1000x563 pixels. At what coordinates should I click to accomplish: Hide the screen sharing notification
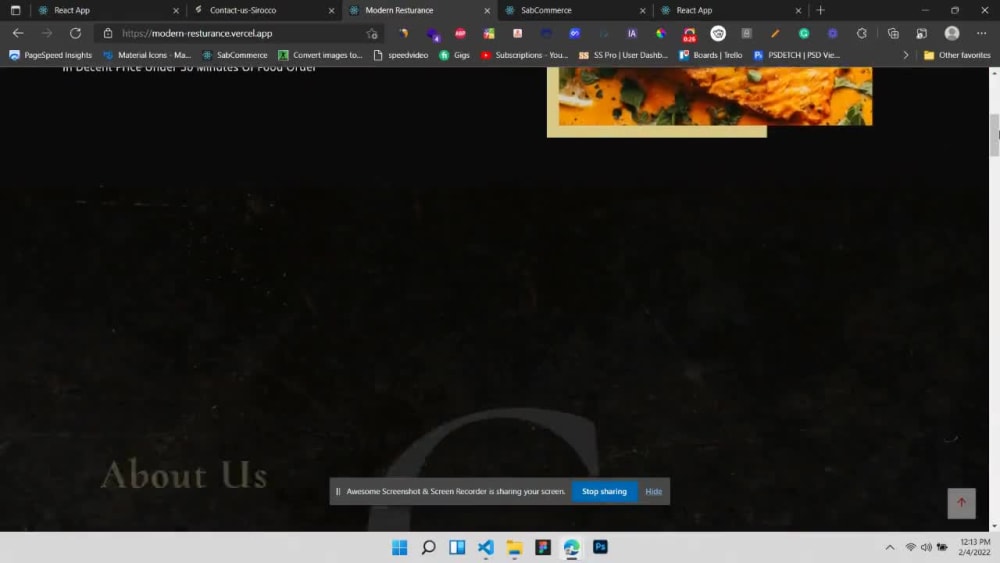coord(653,491)
